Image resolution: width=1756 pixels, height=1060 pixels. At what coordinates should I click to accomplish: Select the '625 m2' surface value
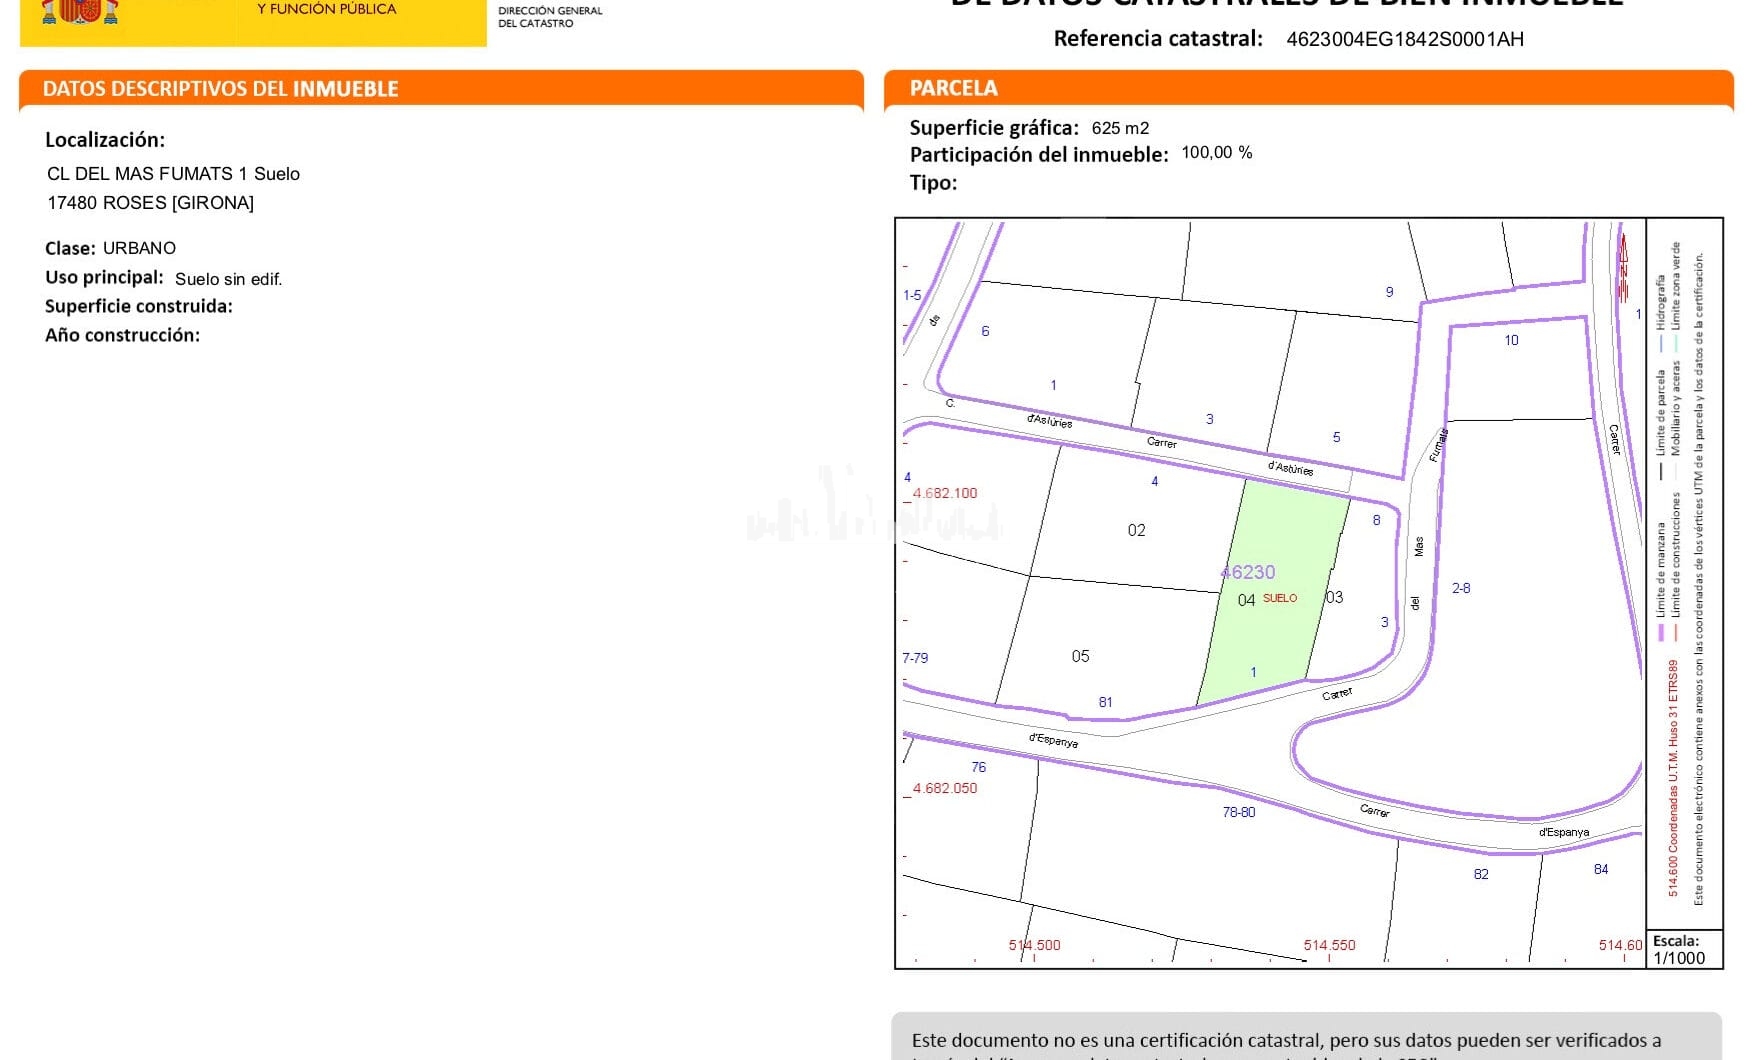tap(1120, 128)
